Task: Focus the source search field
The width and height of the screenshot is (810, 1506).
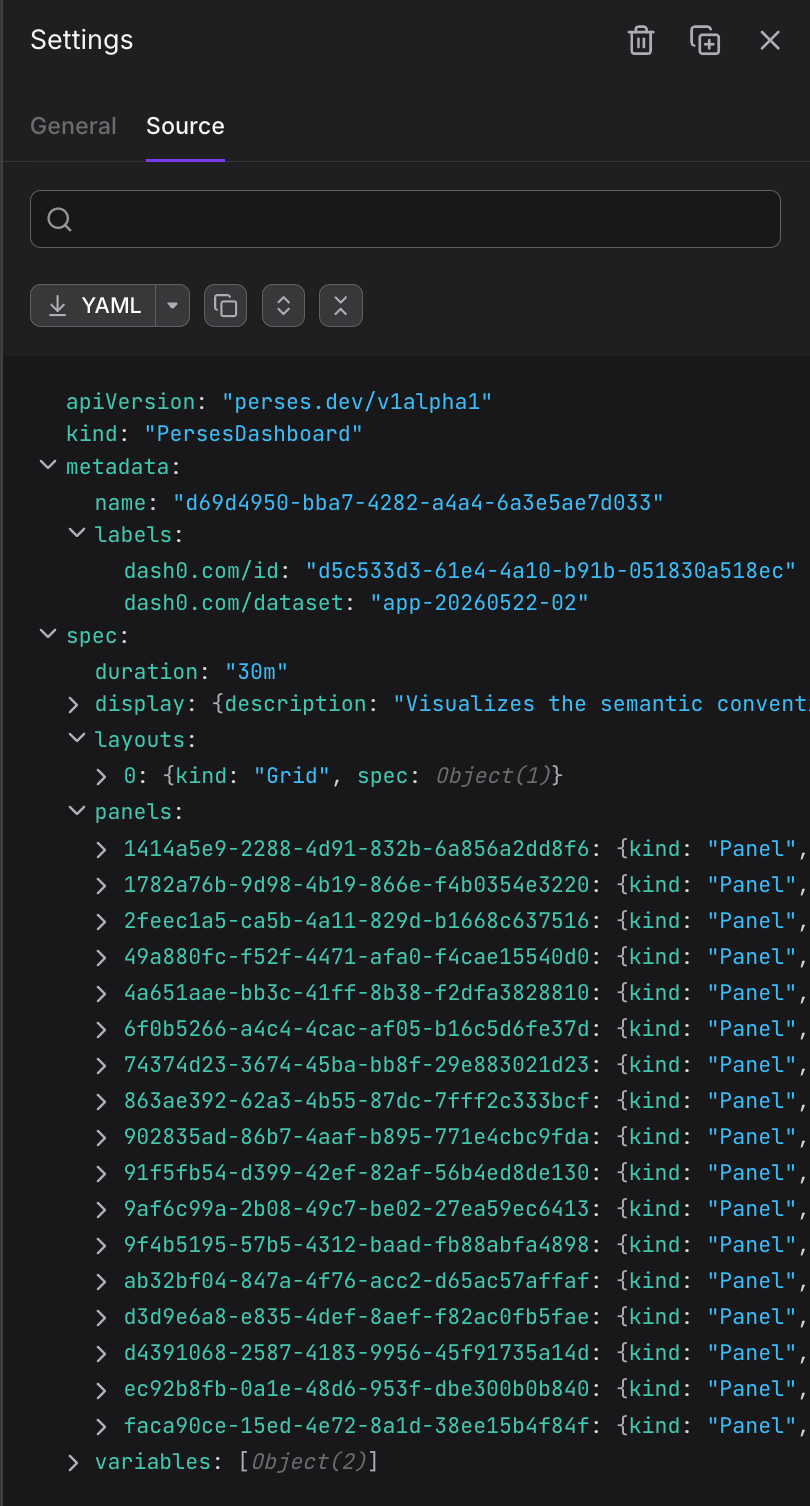Action: (405, 219)
